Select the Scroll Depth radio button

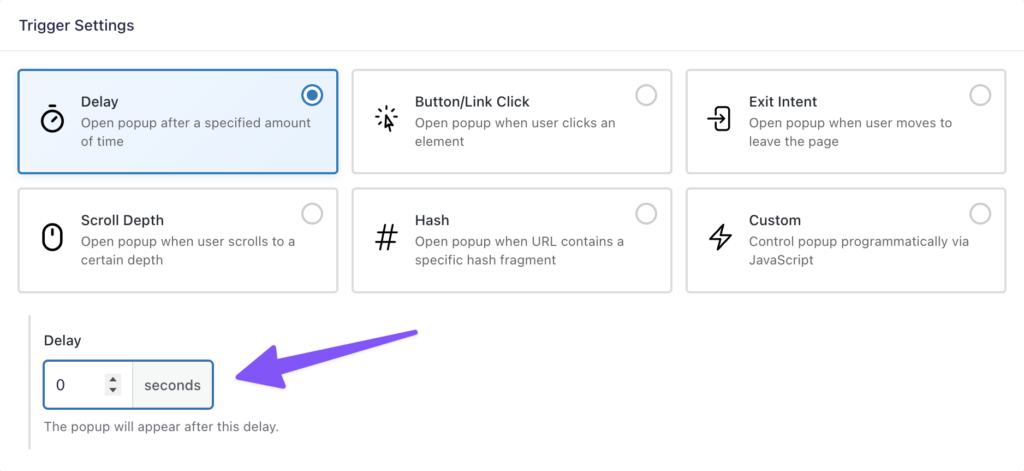(x=313, y=213)
